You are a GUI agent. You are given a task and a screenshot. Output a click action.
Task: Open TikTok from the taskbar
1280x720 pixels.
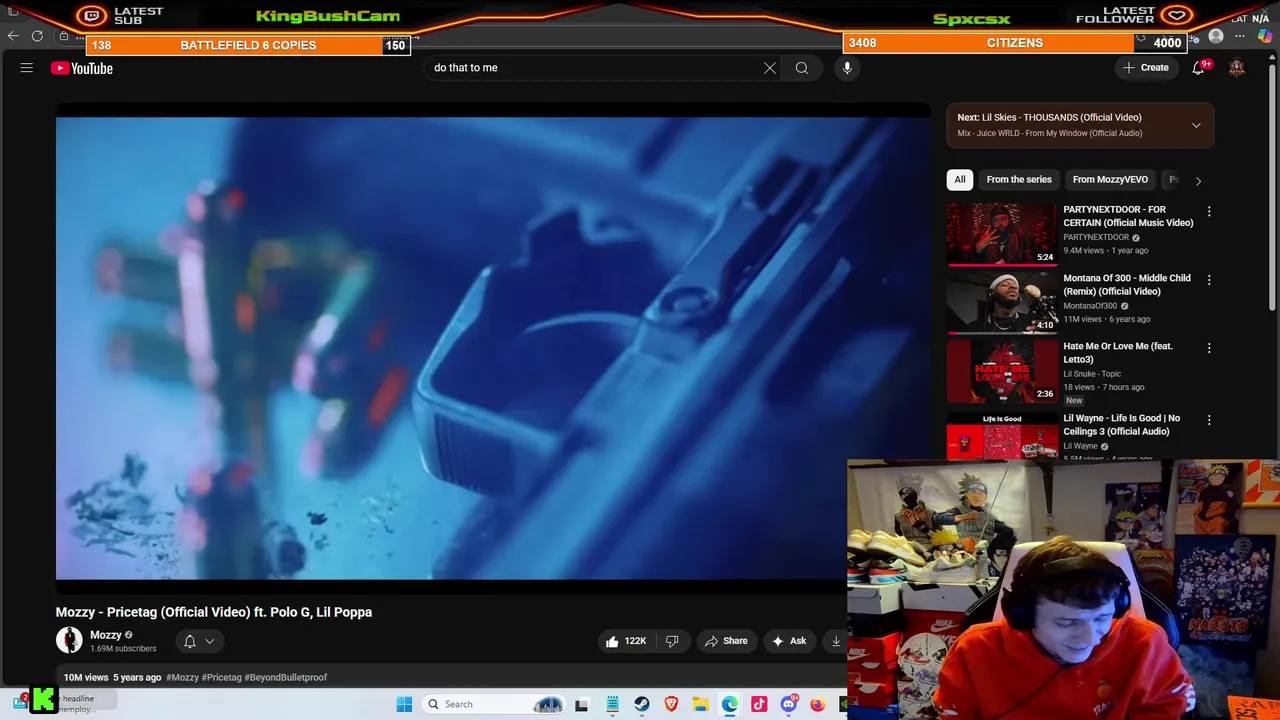(x=759, y=704)
